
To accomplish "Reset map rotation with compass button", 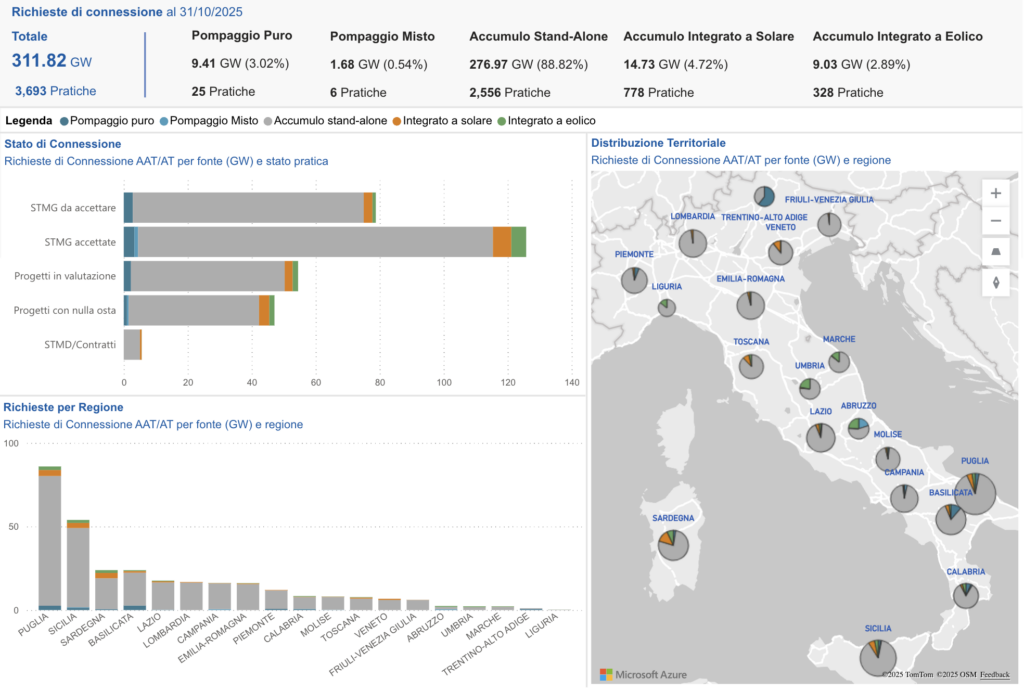I will 995,282.
